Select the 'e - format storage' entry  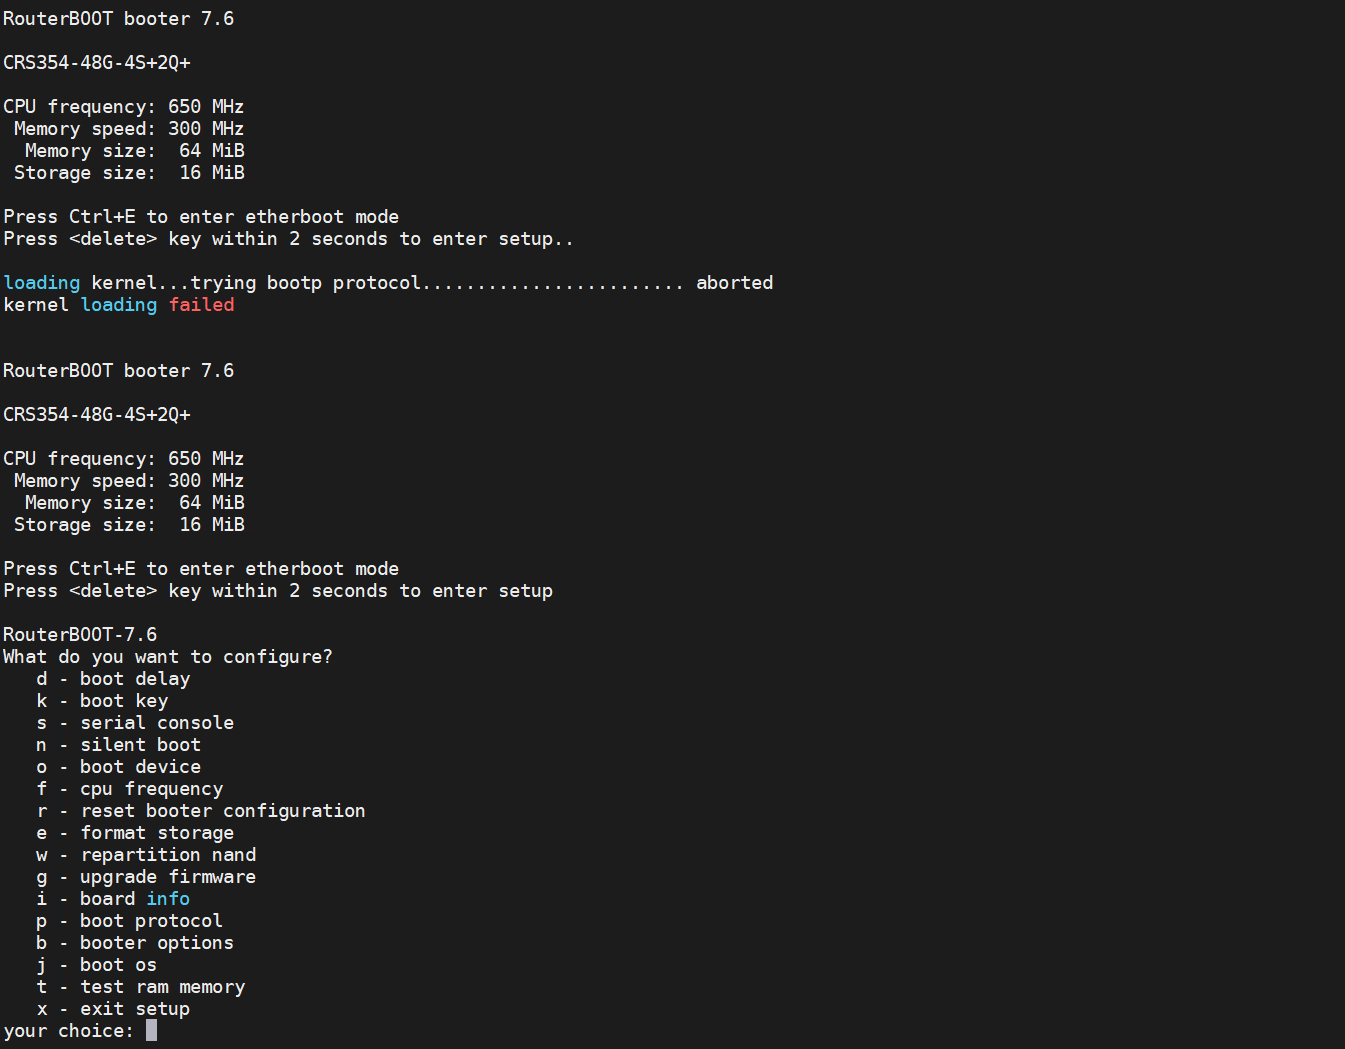tap(135, 833)
